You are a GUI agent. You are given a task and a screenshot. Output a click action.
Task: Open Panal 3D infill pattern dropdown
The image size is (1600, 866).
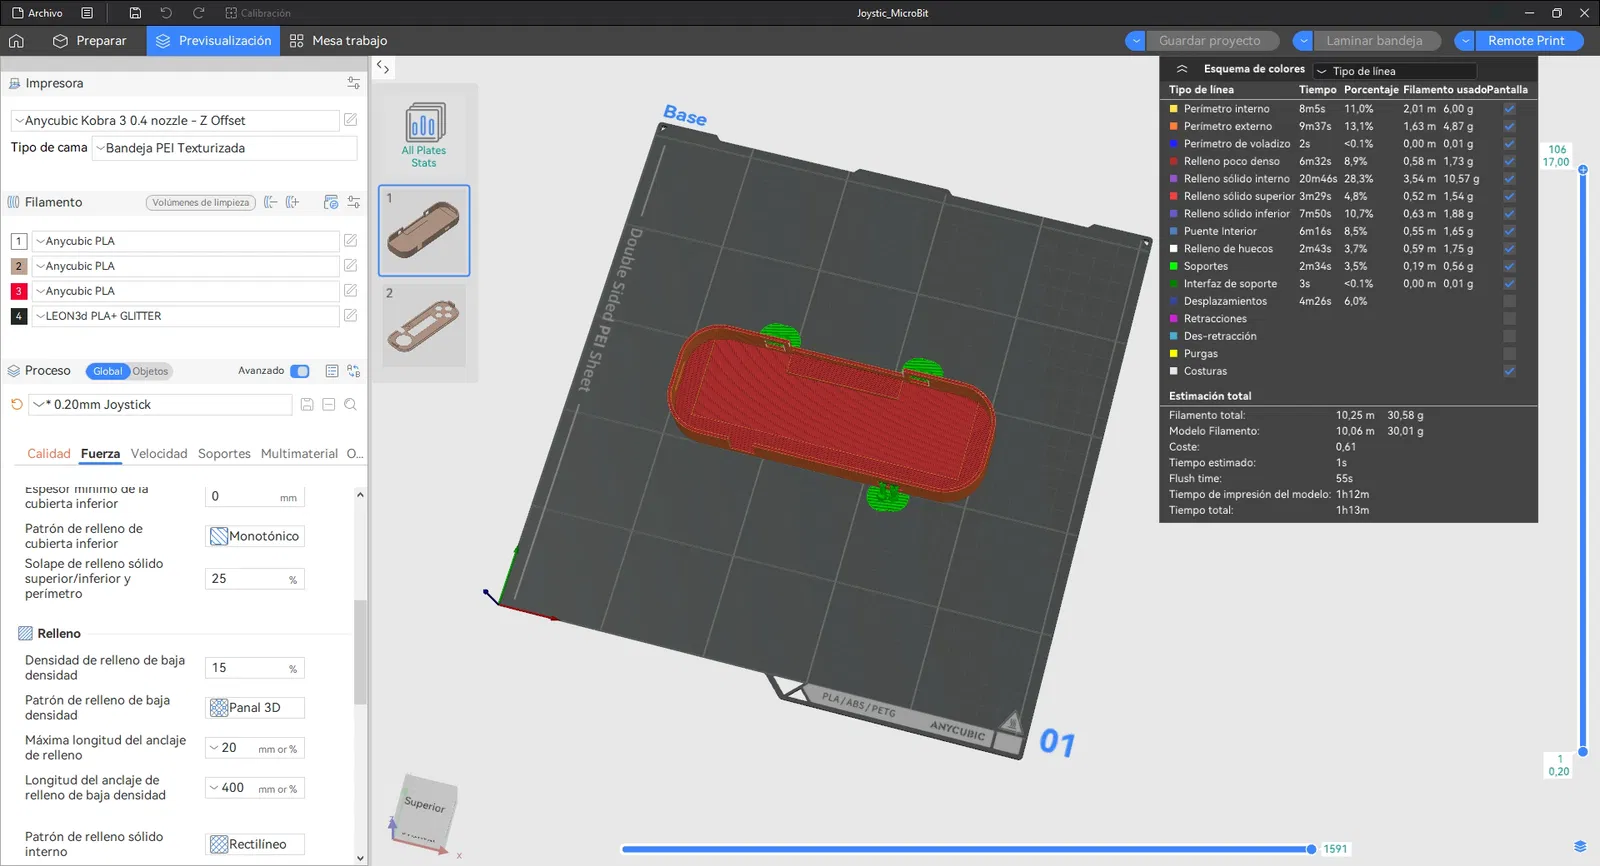pyautogui.click(x=255, y=708)
